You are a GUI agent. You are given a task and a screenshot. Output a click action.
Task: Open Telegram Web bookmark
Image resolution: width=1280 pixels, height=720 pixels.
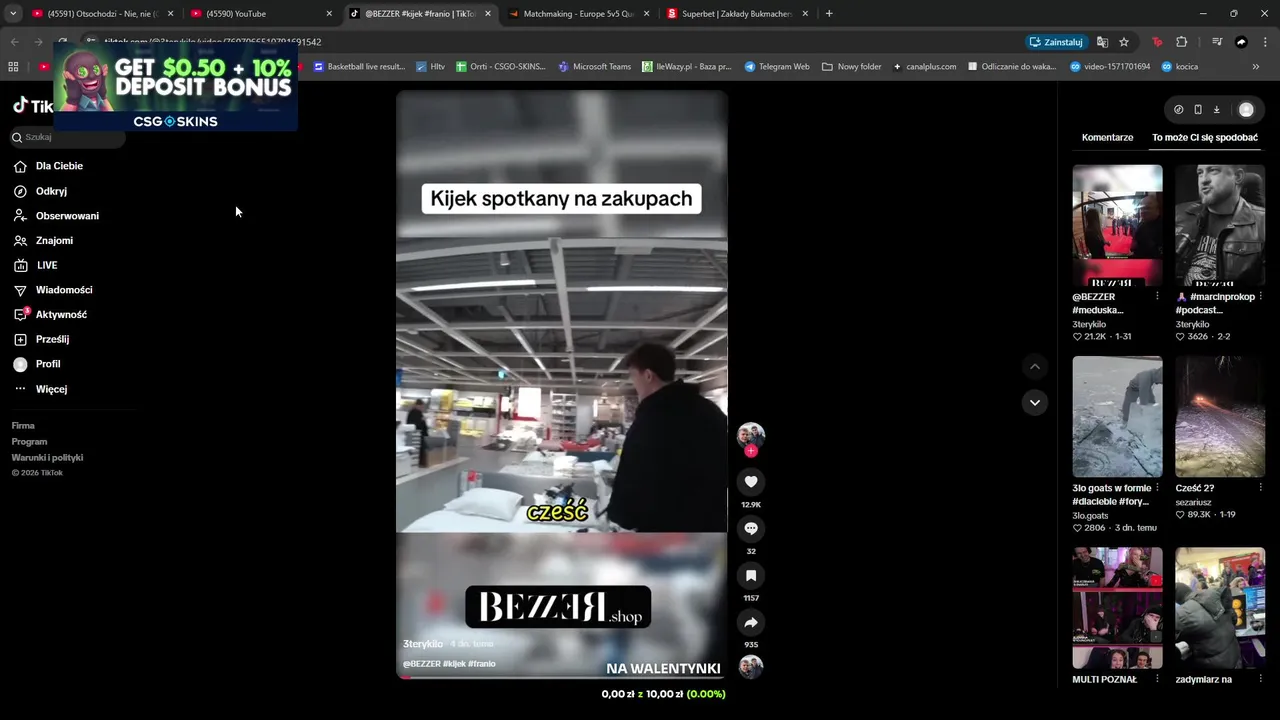pyautogui.click(x=777, y=67)
